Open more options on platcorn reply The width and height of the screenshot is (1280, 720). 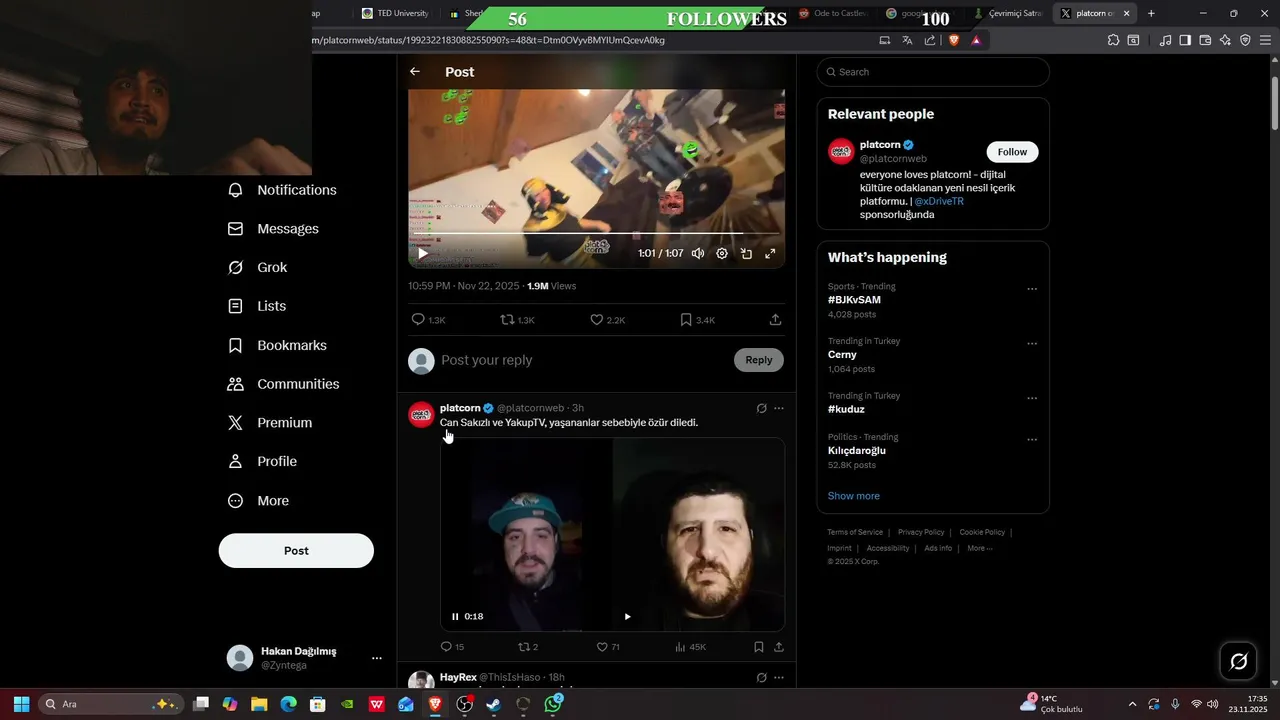pyautogui.click(x=779, y=408)
